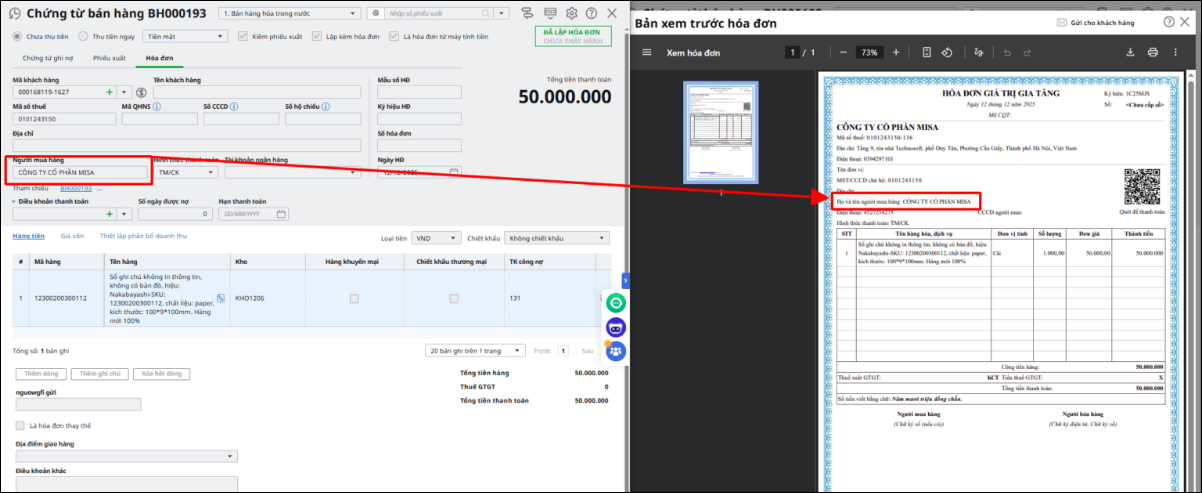Open the TM/CK payment form dropdown
This screenshot has height=493, width=1202.
pyautogui.click(x=186, y=172)
